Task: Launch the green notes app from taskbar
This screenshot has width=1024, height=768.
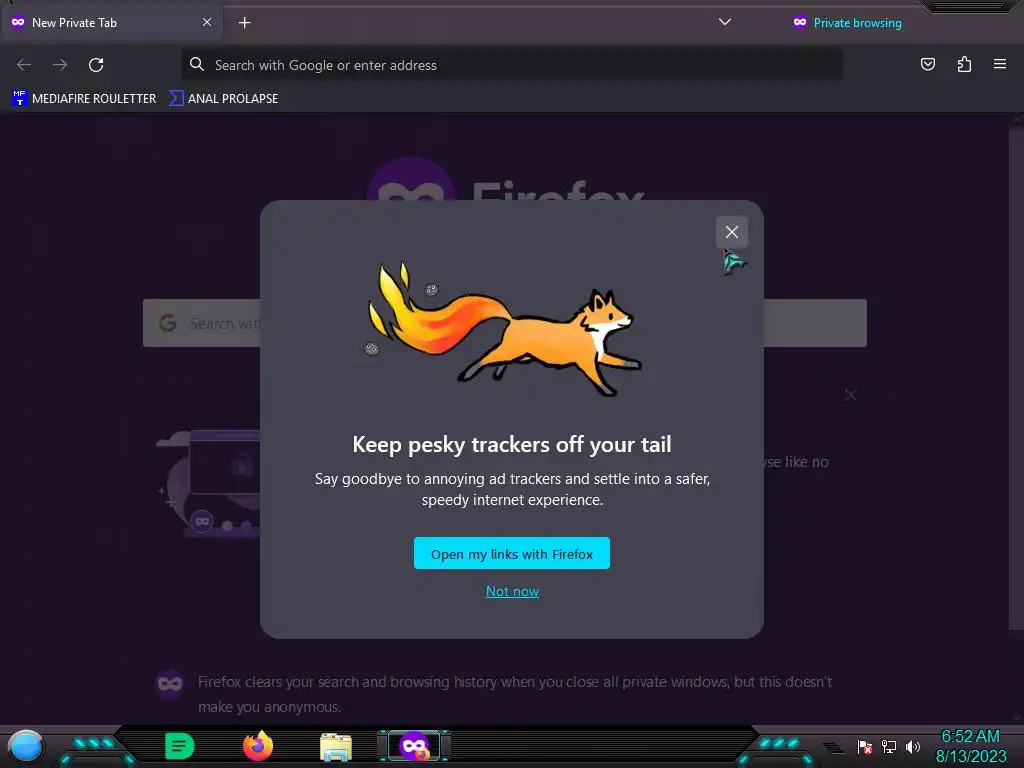Action: [180, 746]
